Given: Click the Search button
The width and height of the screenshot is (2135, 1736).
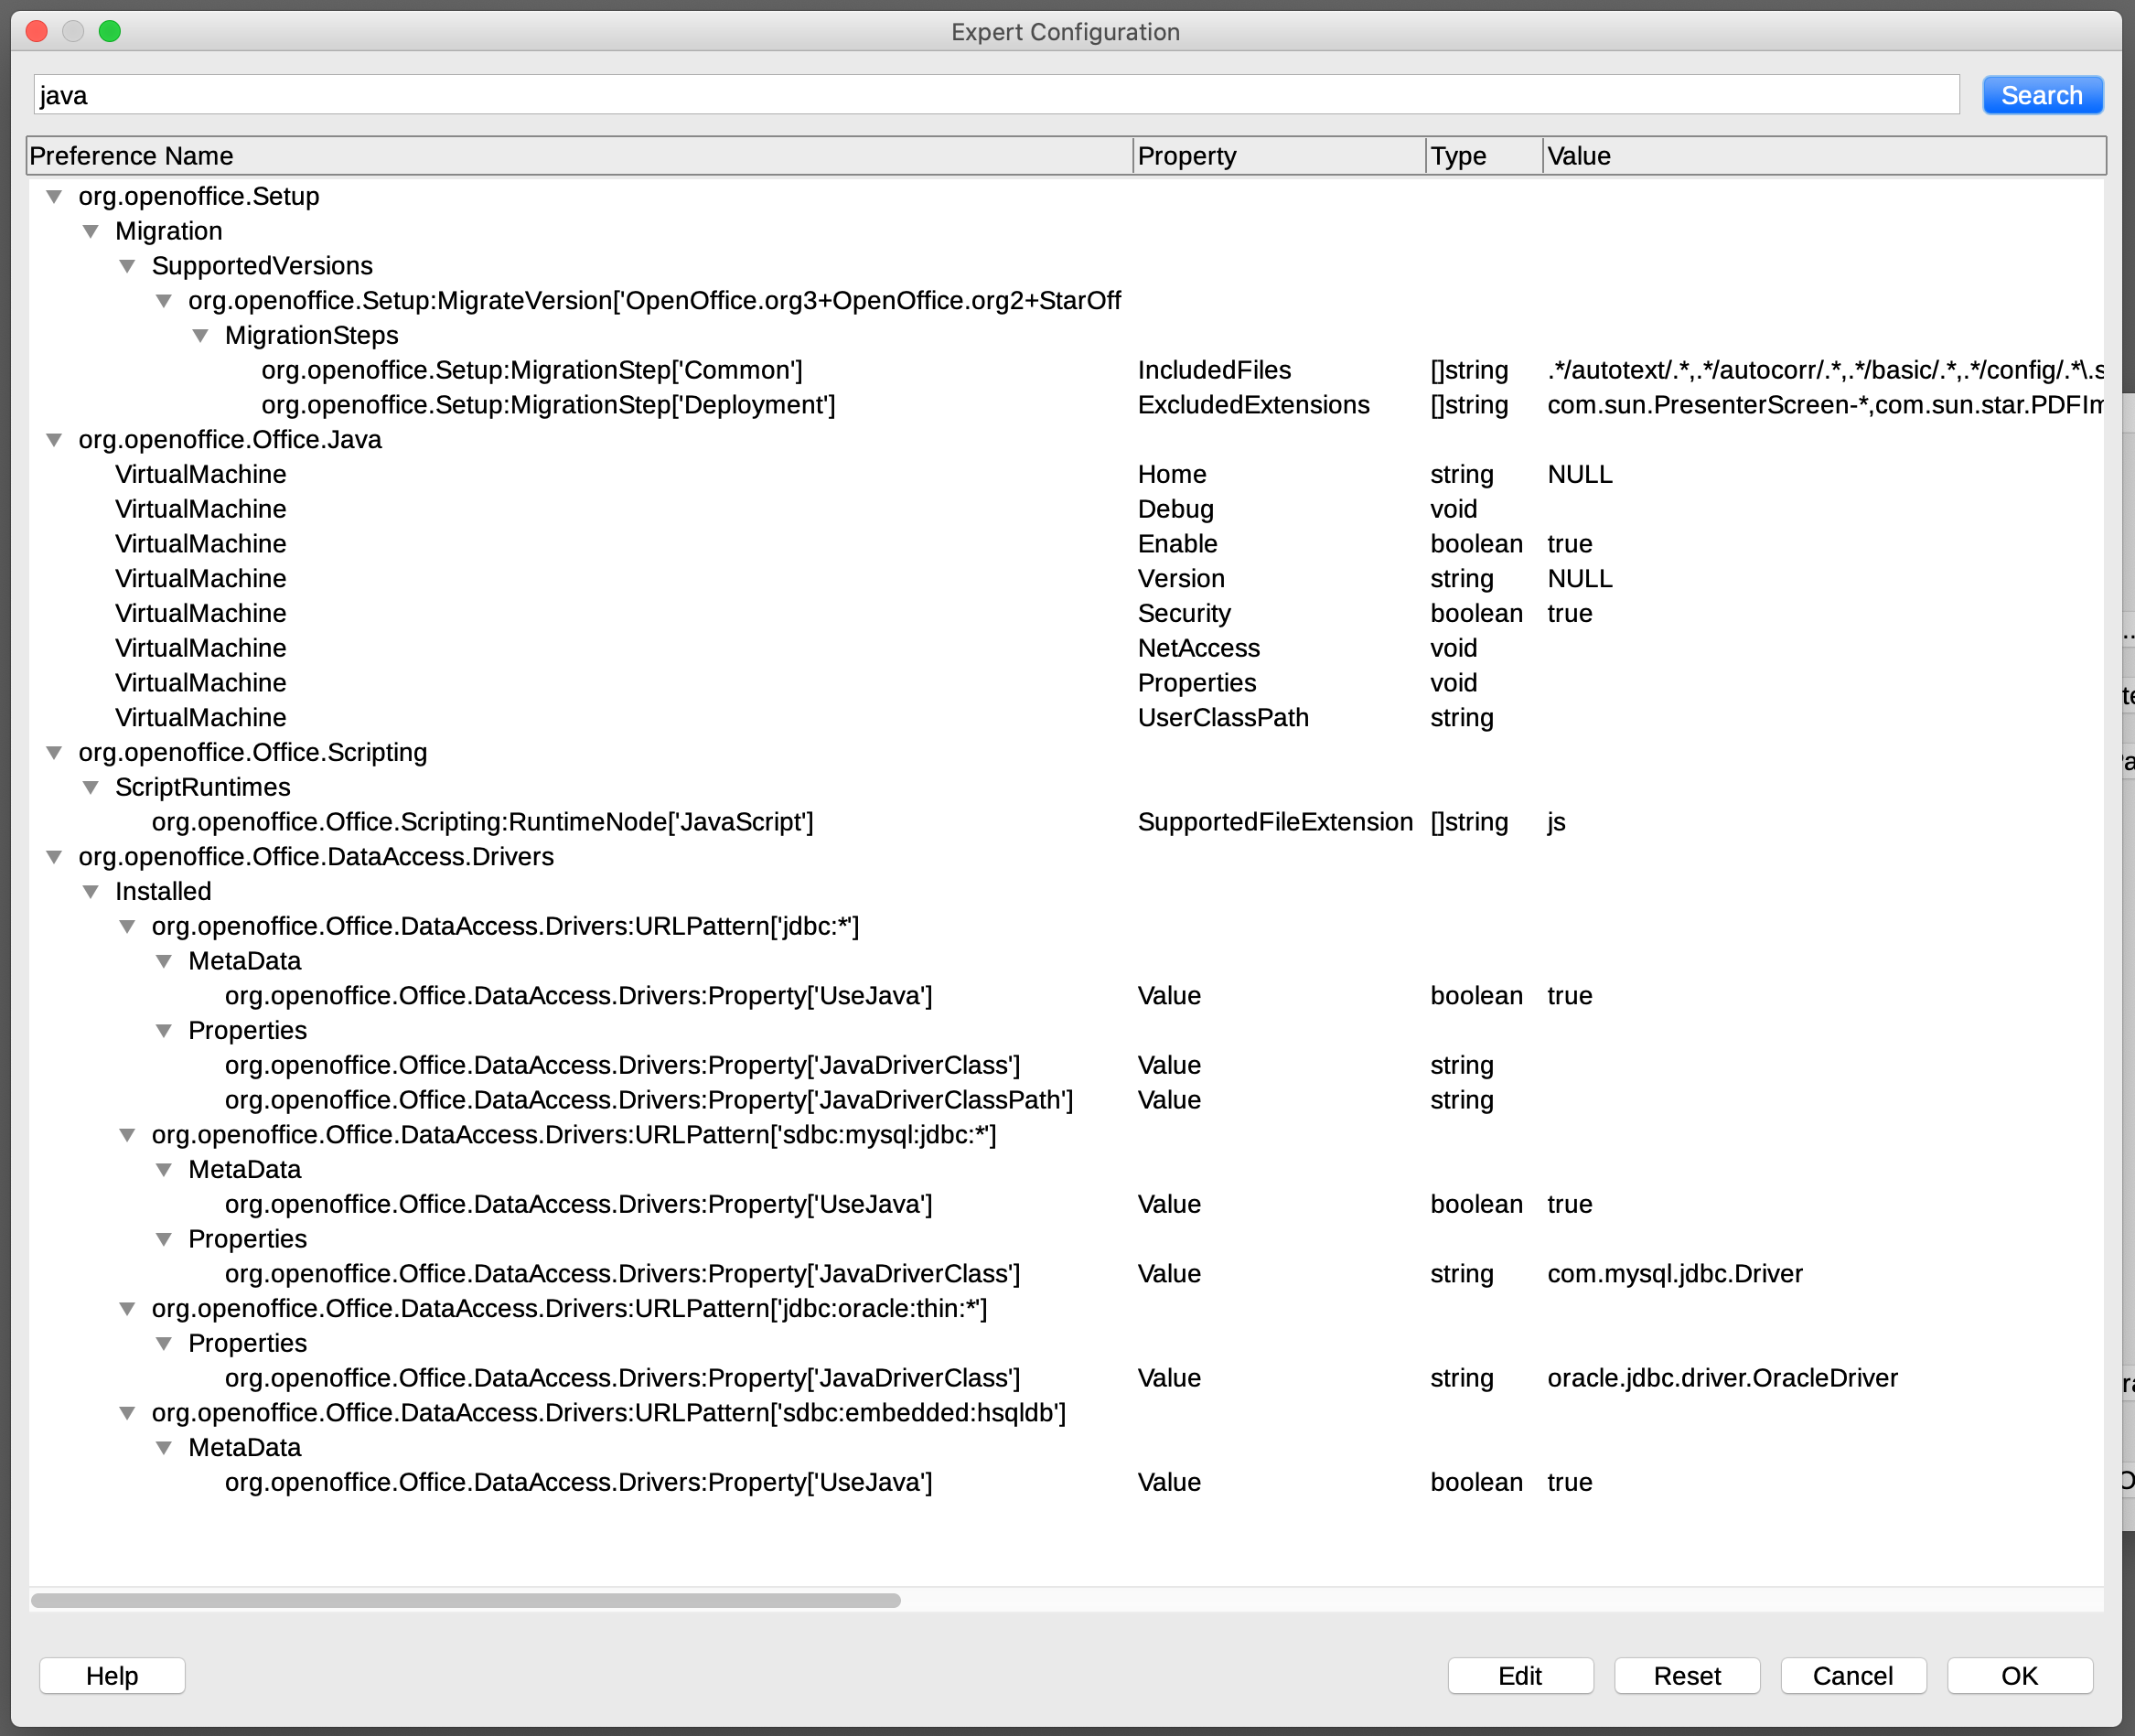Looking at the screenshot, I should point(2041,95).
